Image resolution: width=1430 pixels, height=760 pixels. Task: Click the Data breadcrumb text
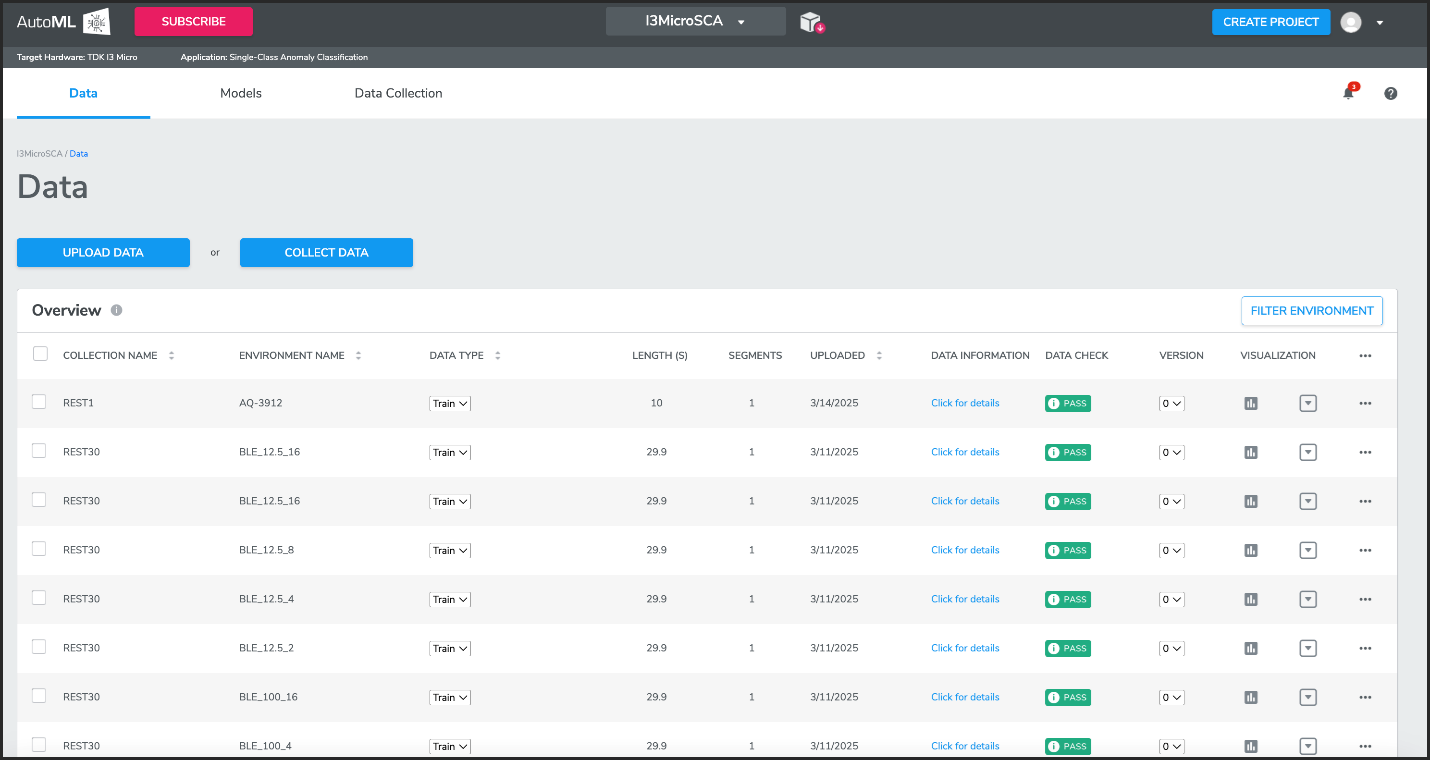79,154
